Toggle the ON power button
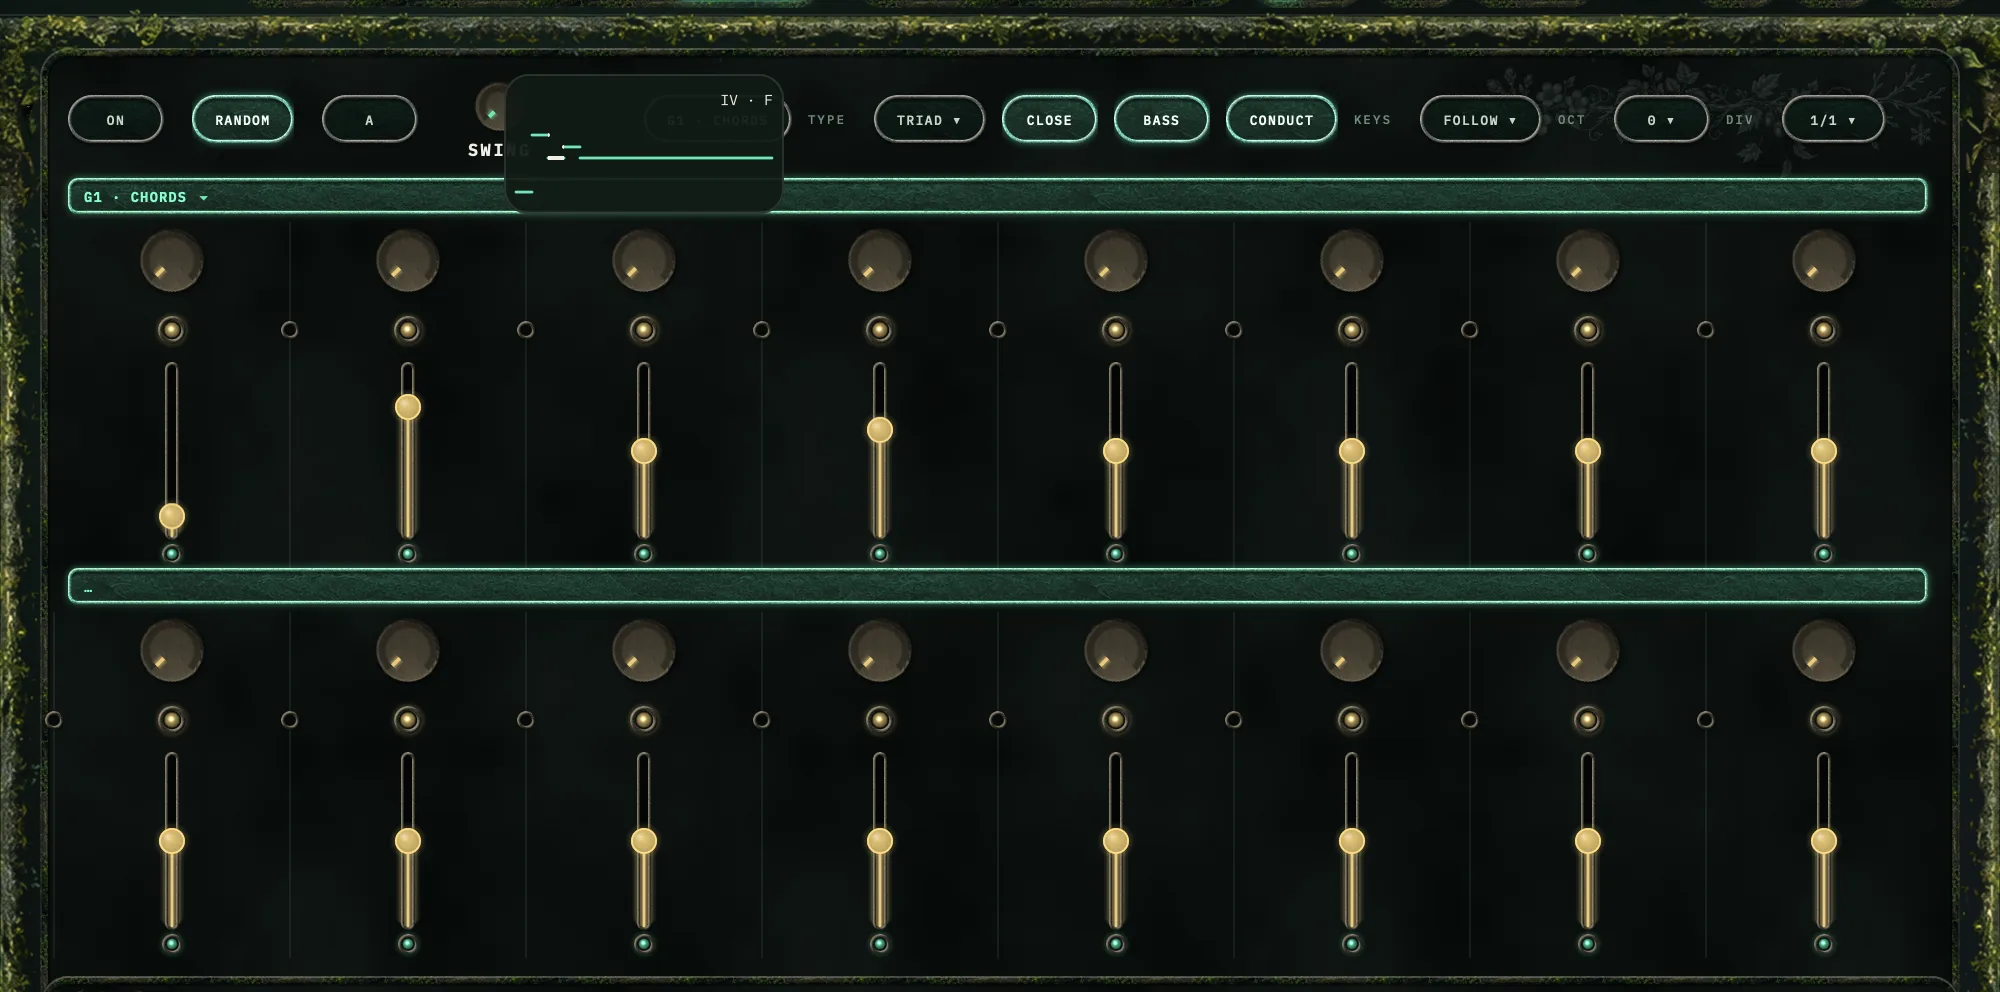 (x=115, y=119)
